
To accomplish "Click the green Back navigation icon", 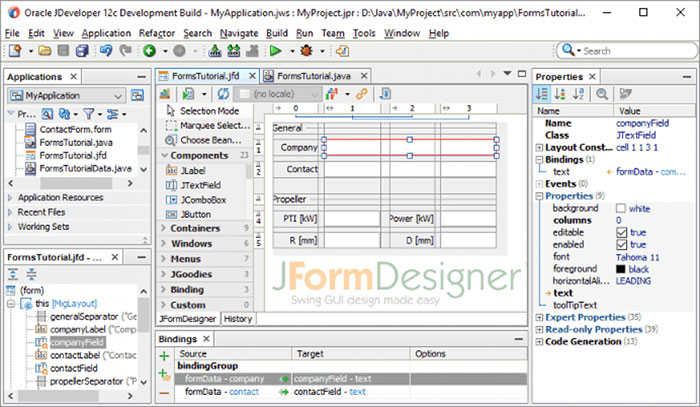I will 149,51.
